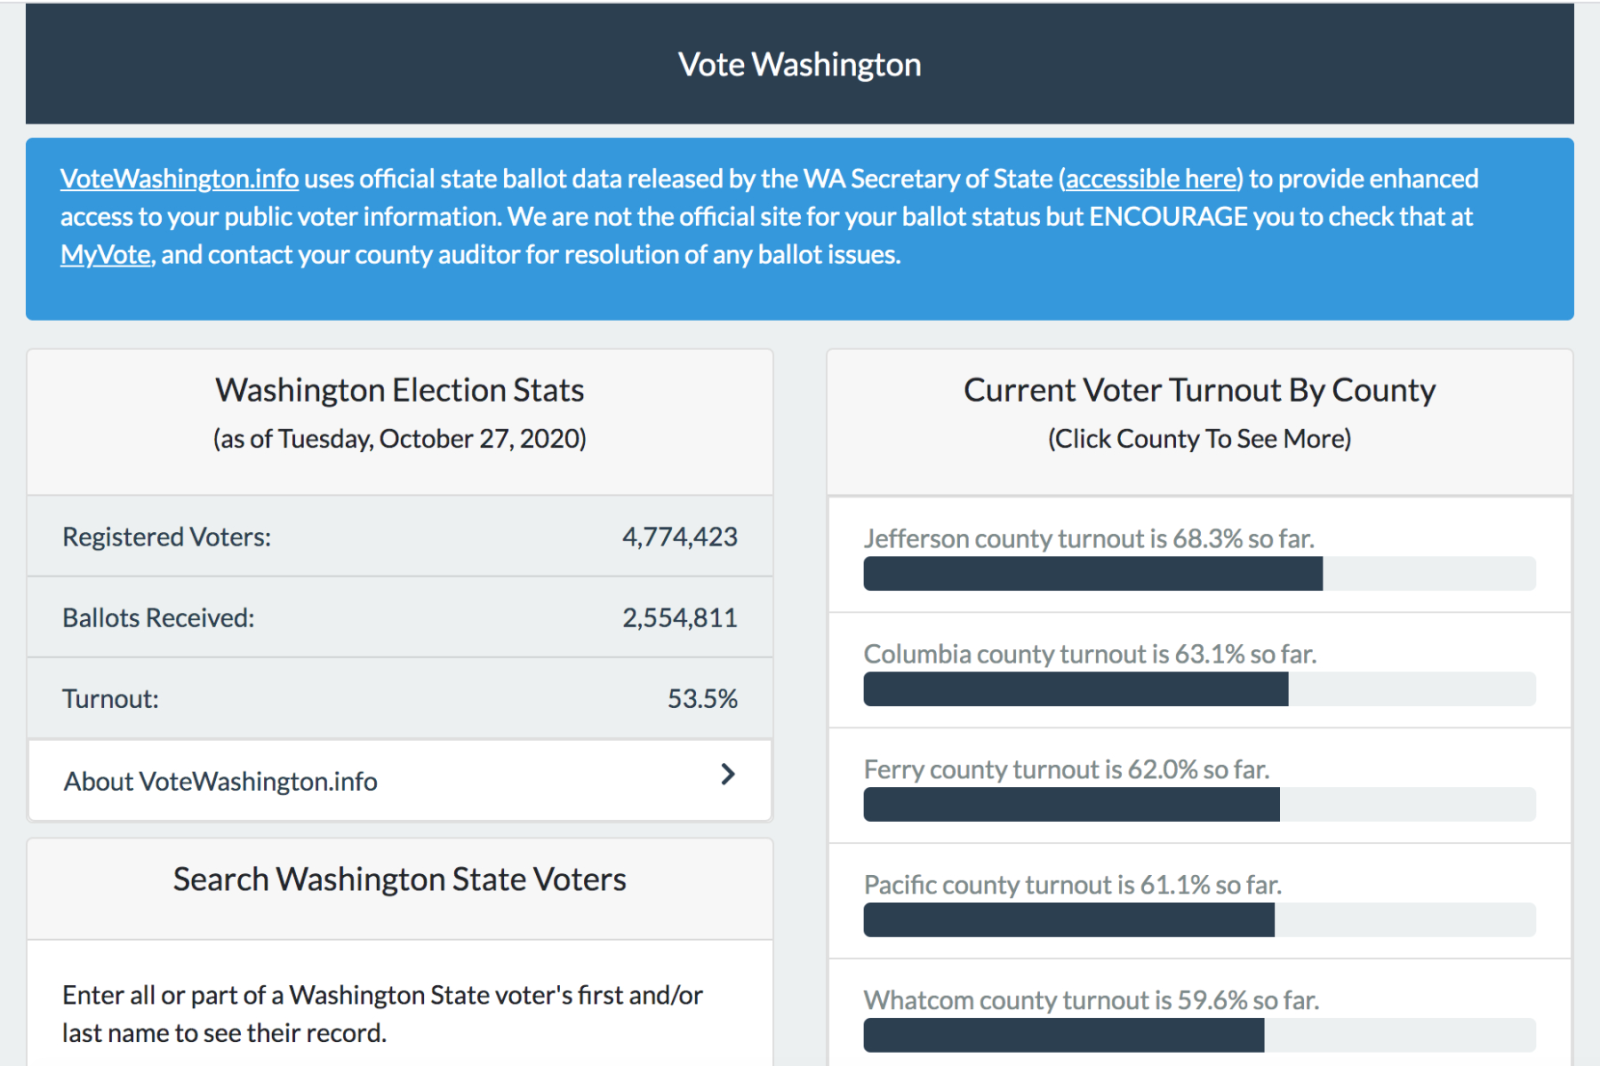Click Jefferson county turnout text label
The image size is (1600, 1066).
(x=1088, y=539)
